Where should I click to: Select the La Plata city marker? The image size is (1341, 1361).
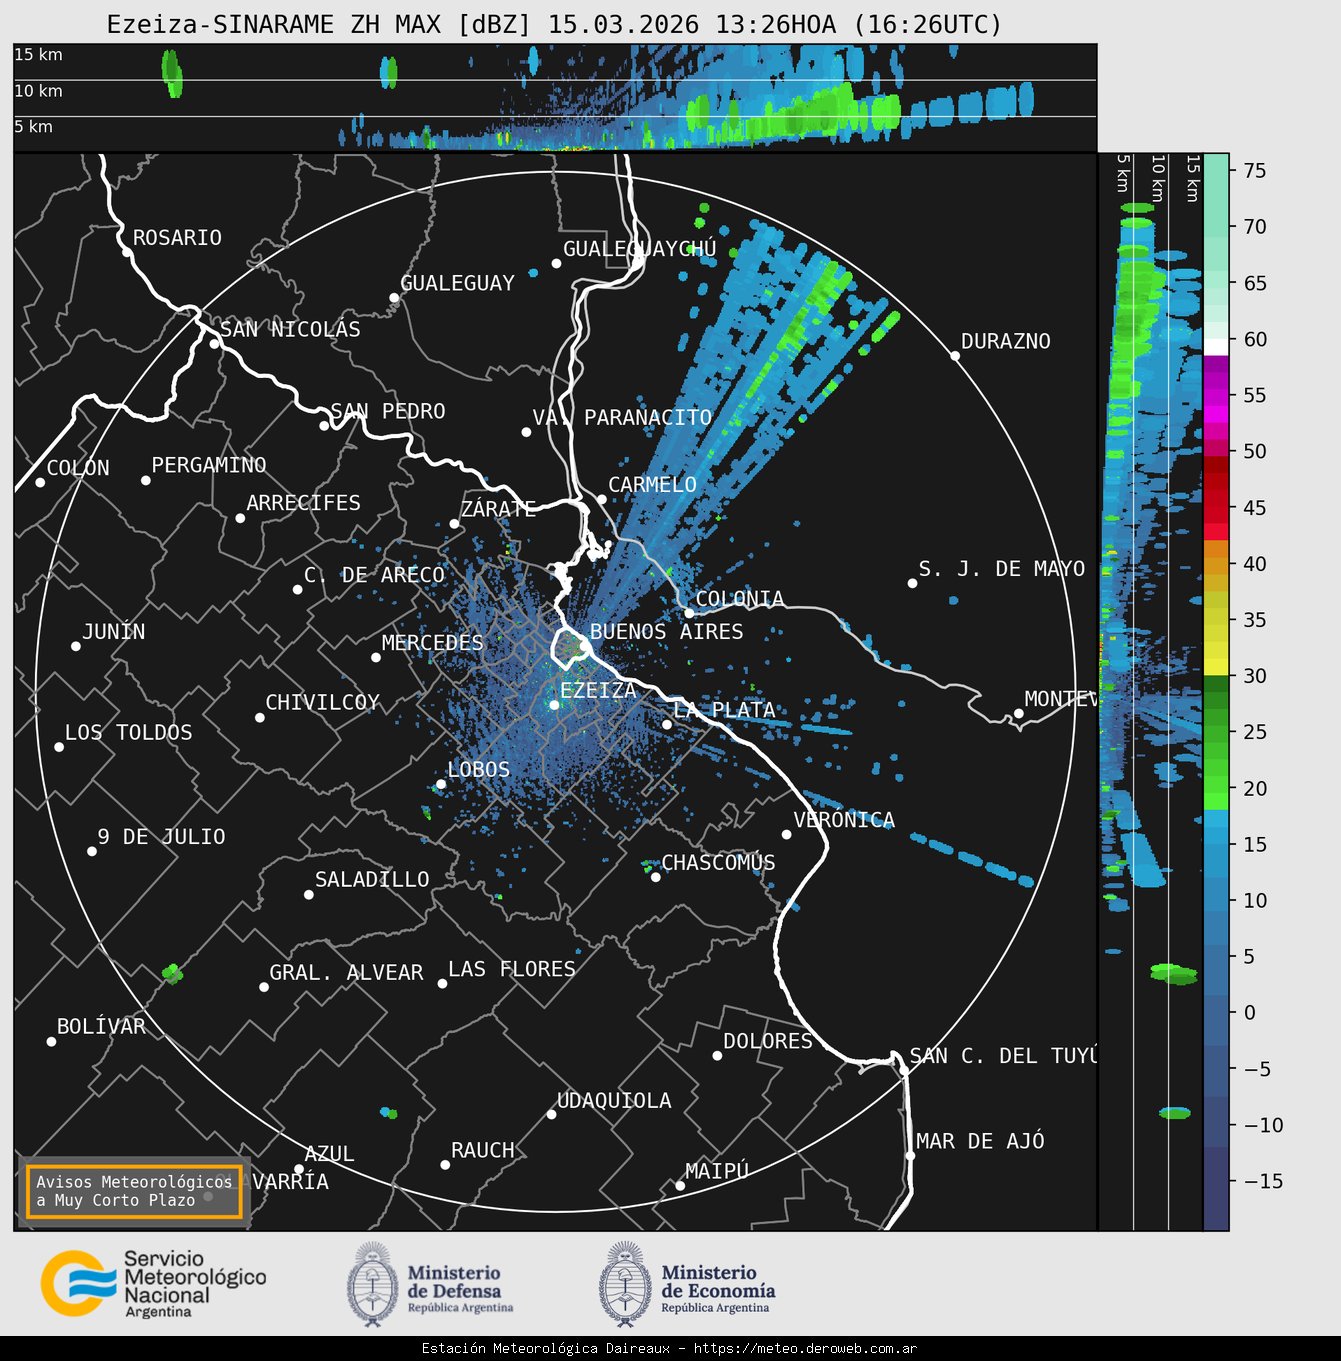tap(667, 725)
